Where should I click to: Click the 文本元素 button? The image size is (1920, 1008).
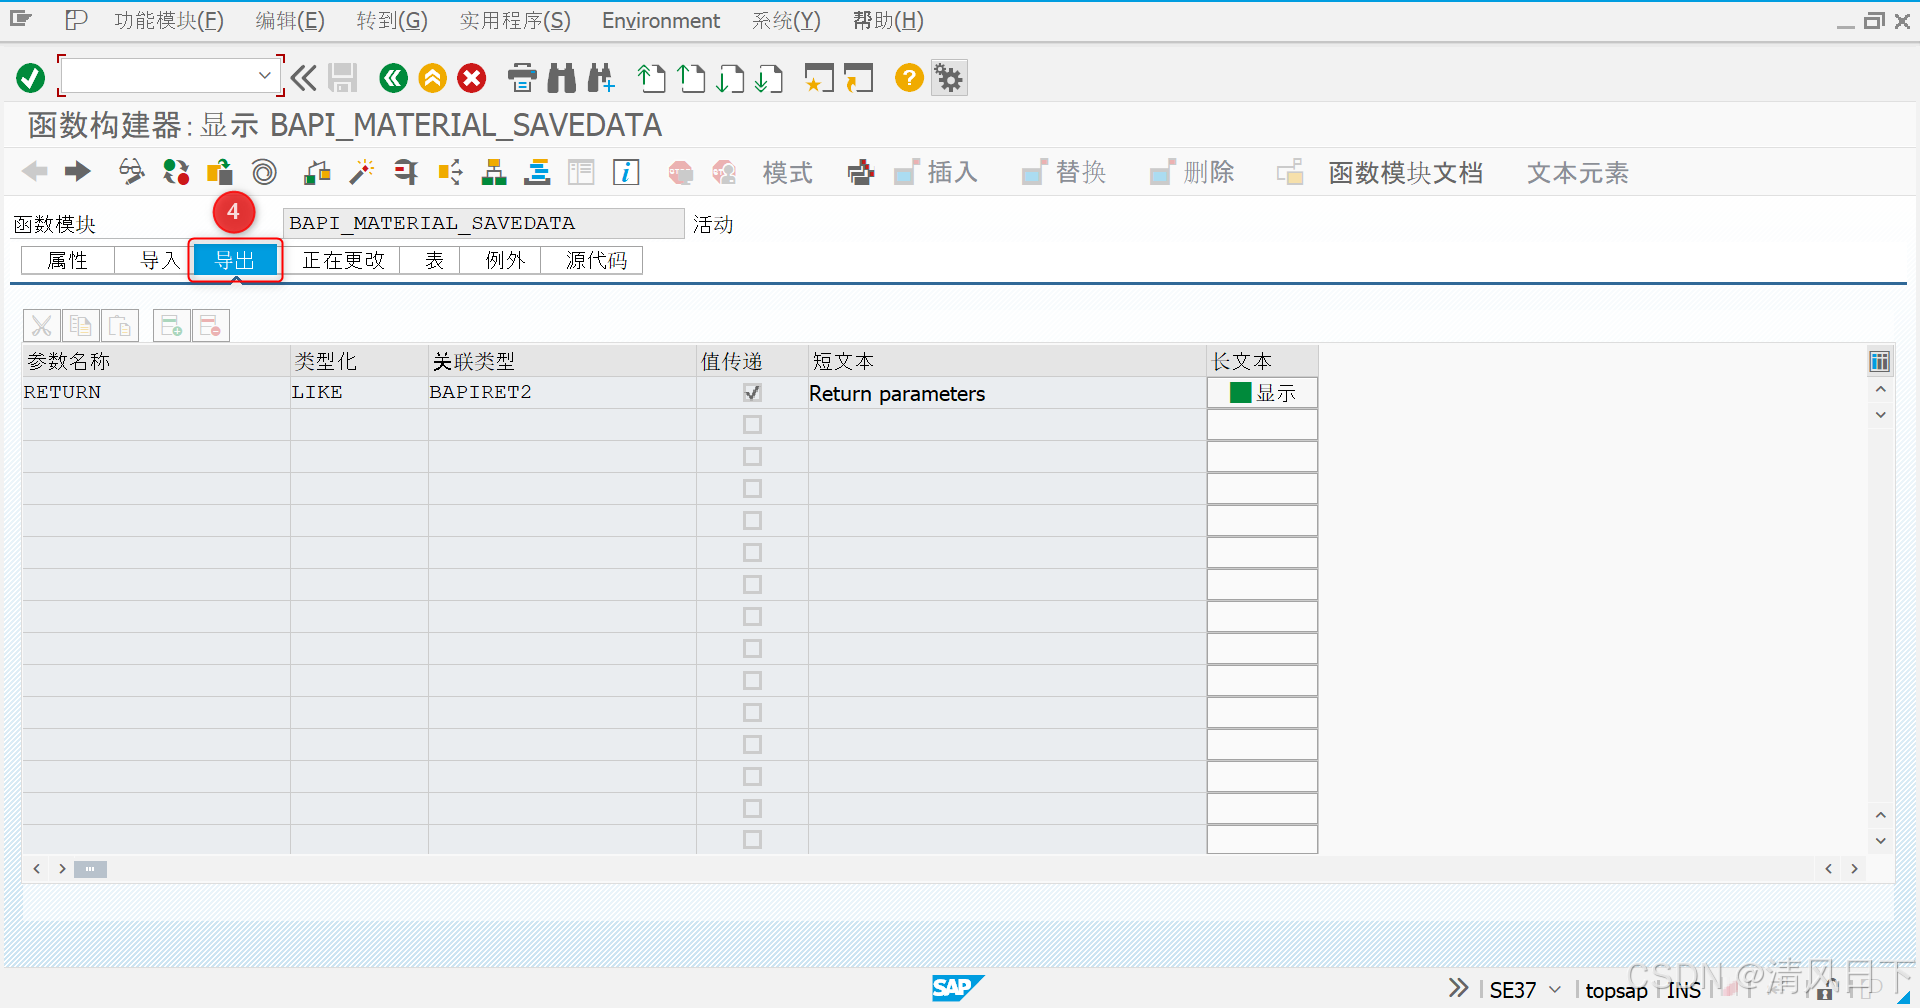click(1577, 173)
